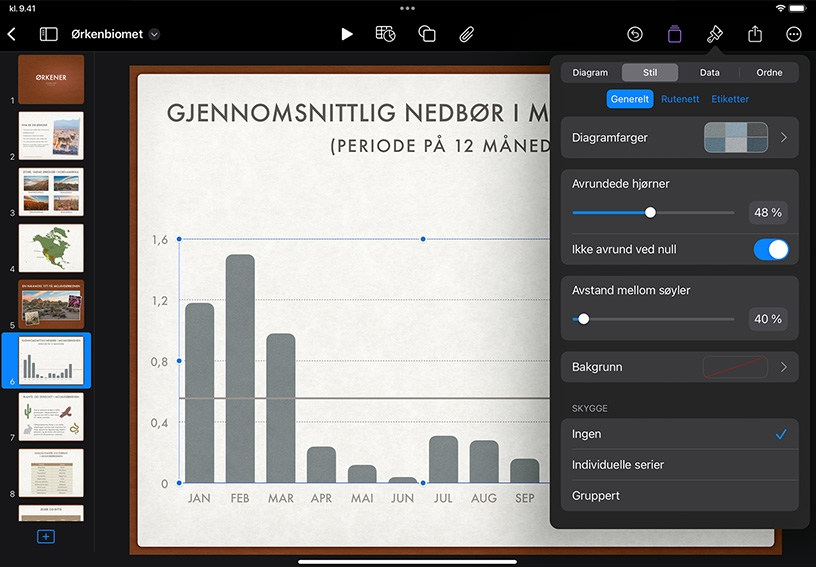Open the Etiketter sub-tab
Viewport: 816px width, 567px height.
coord(730,99)
